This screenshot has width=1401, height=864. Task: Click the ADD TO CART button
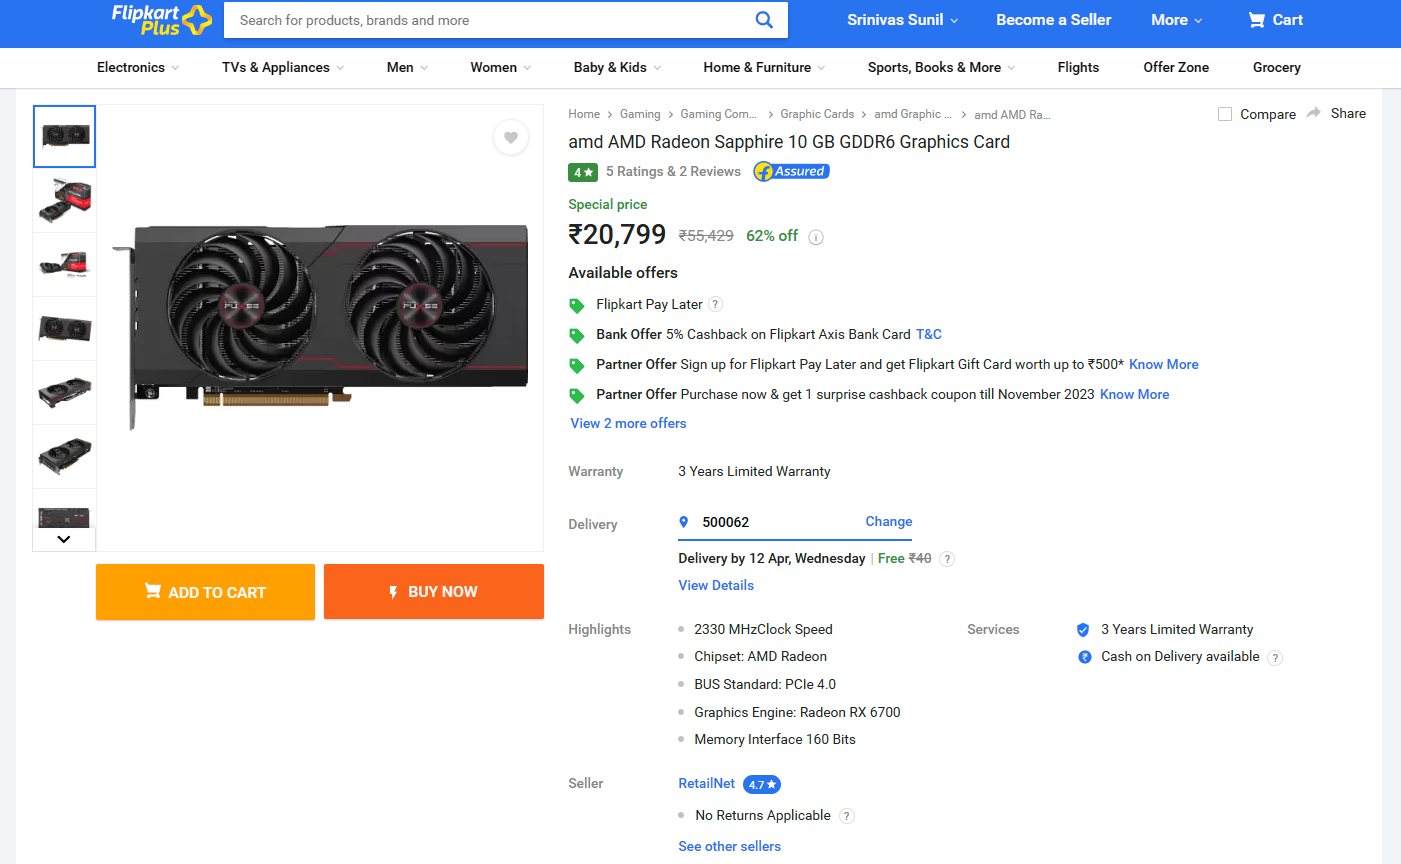[205, 592]
